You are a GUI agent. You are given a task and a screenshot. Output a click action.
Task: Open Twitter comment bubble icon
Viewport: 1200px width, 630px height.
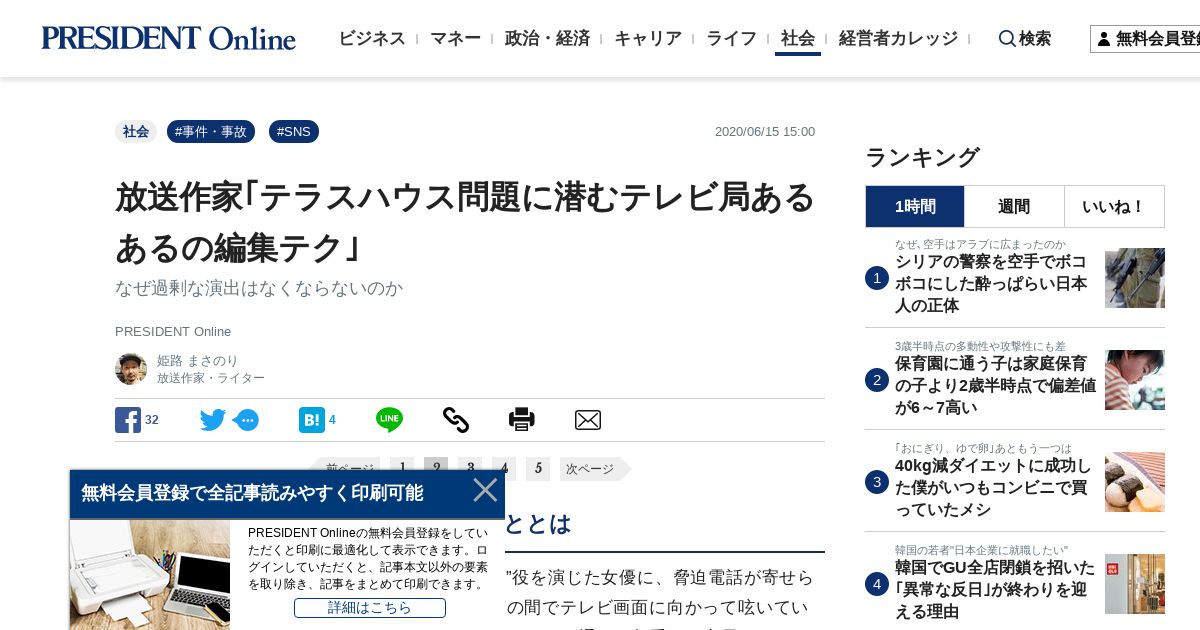[246, 420]
